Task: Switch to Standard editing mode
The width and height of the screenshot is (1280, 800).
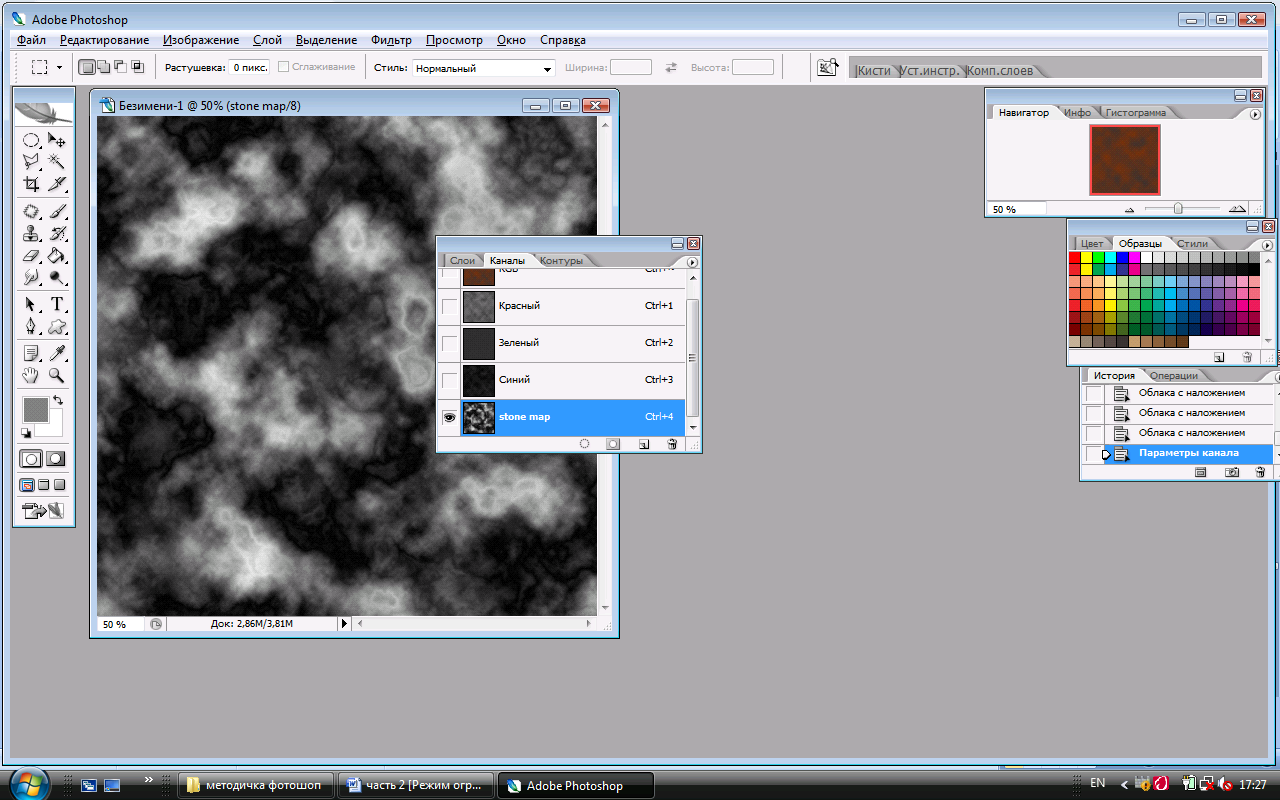Action: (x=31, y=459)
